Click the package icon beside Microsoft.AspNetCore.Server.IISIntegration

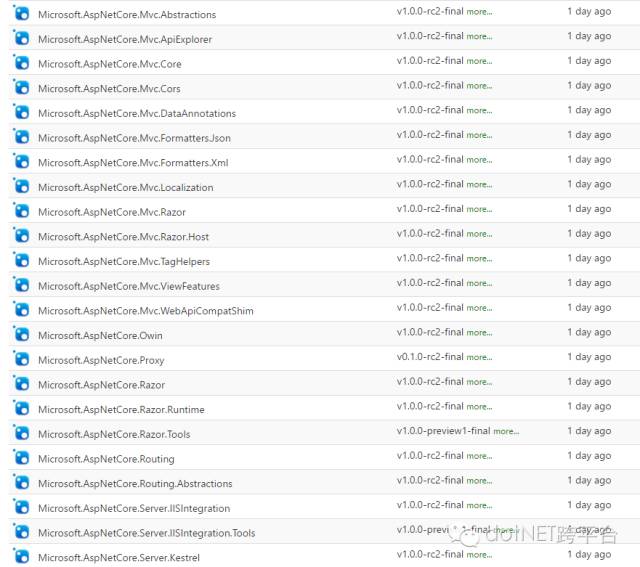click(21, 507)
